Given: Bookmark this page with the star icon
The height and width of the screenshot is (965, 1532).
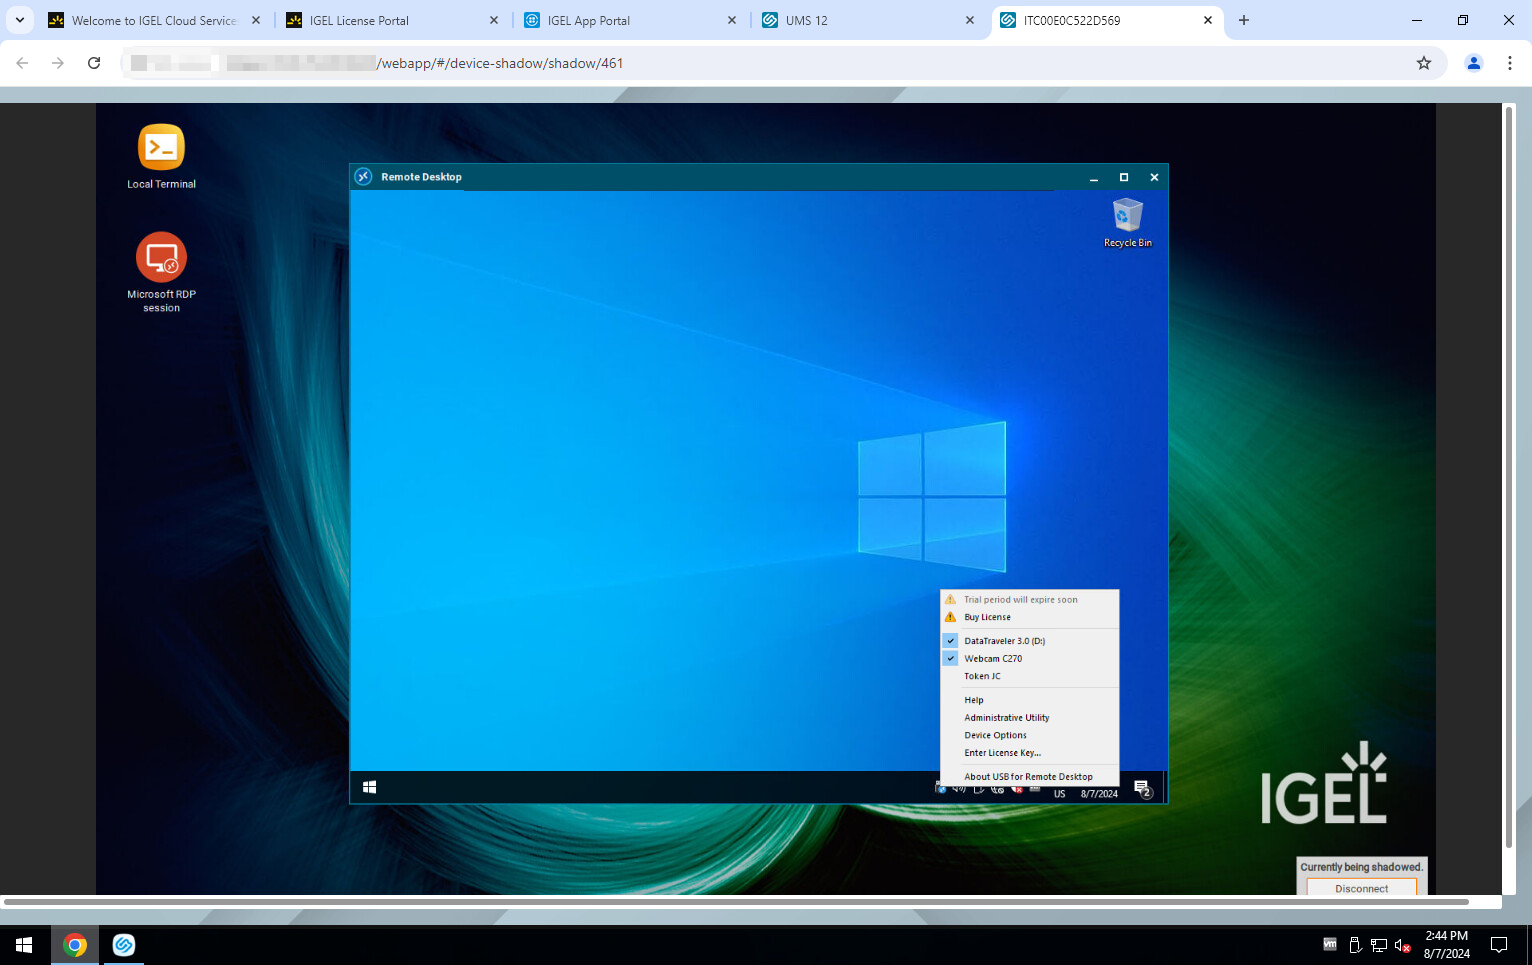Looking at the screenshot, I should click(x=1424, y=63).
